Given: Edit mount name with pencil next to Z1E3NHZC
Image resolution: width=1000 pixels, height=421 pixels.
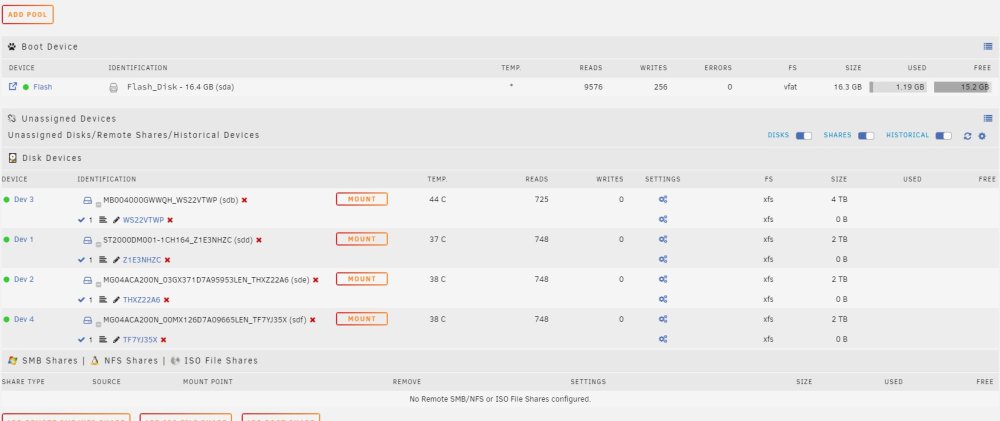Looking at the screenshot, I should click(x=116, y=260).
